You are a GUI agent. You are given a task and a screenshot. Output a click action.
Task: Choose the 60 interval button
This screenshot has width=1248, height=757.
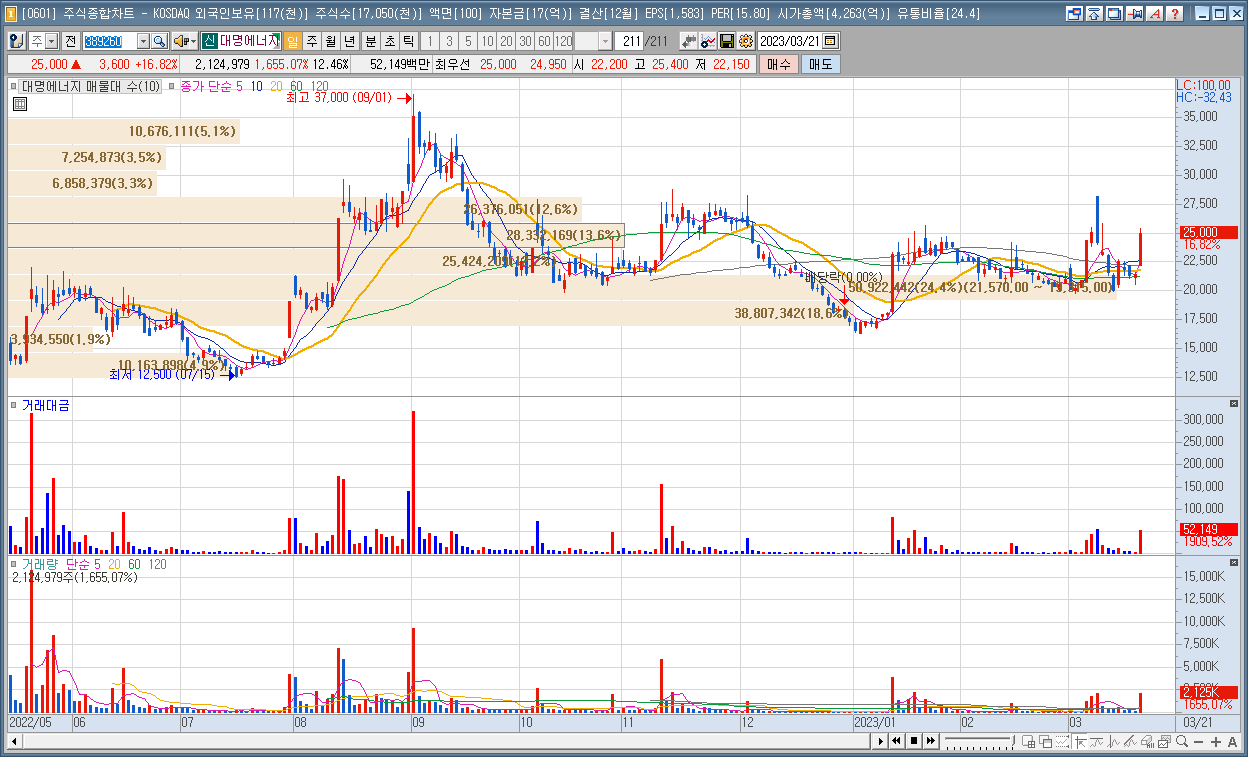point(544,41)
